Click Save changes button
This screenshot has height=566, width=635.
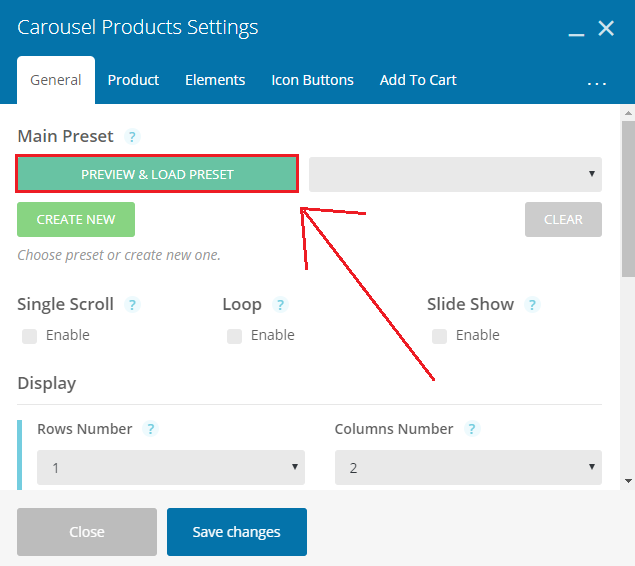237,532
